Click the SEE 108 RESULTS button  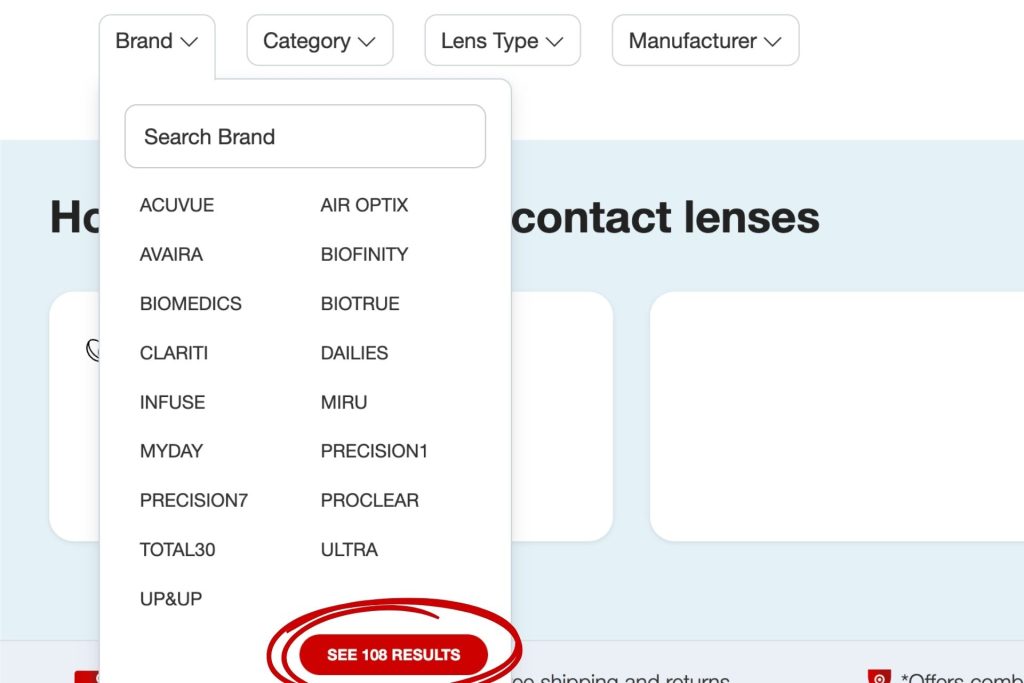392,653
